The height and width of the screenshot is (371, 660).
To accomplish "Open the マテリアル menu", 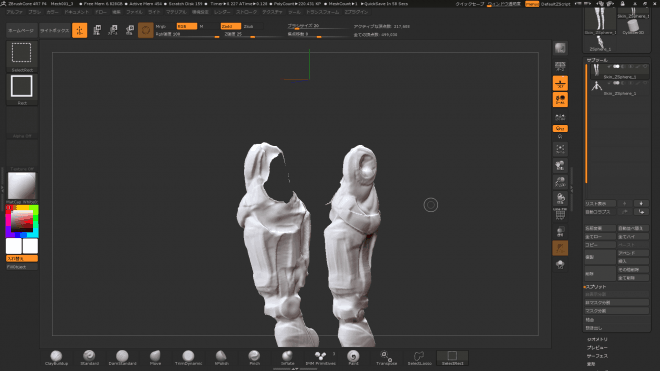I will [x=176, y=12].
